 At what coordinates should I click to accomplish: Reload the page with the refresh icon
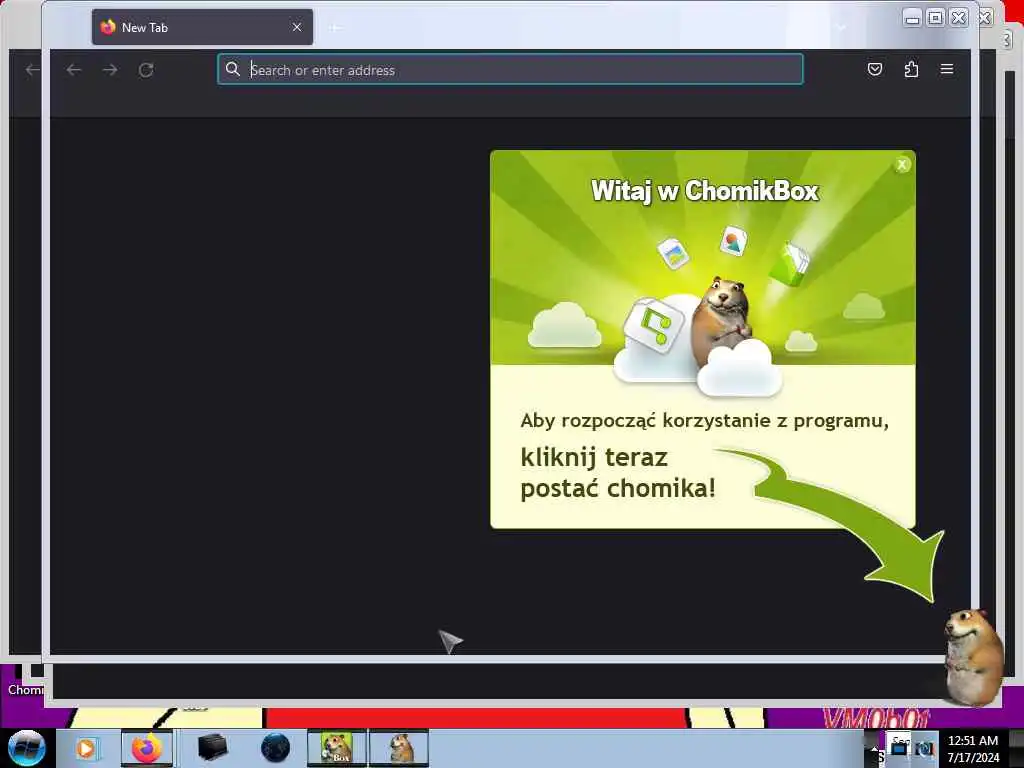click(x=146, y=70)
